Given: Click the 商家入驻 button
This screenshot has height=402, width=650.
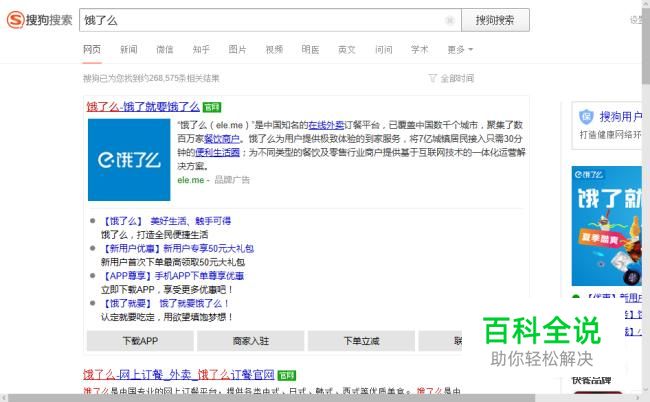Looking at the screenshot, I should point(251,341).
